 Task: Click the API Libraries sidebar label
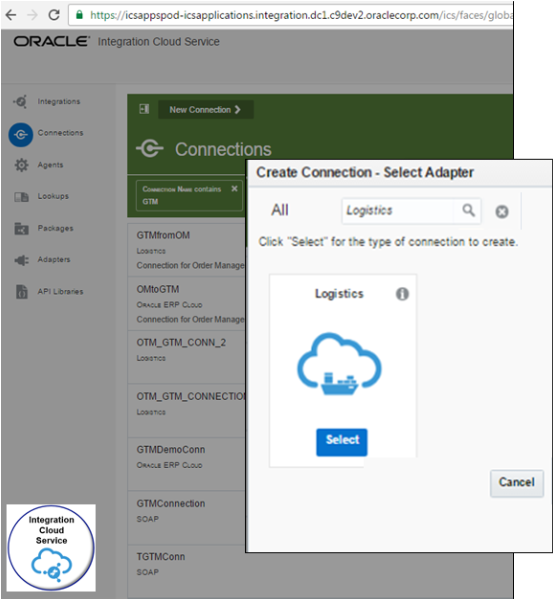click(x=60, y=292)
